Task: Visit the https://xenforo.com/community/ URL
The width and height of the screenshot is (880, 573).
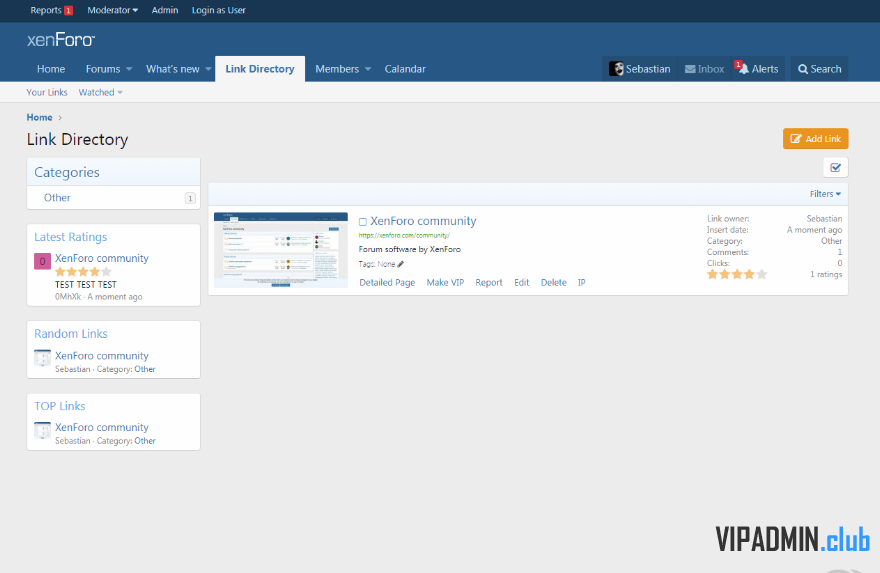Action: 404,236
